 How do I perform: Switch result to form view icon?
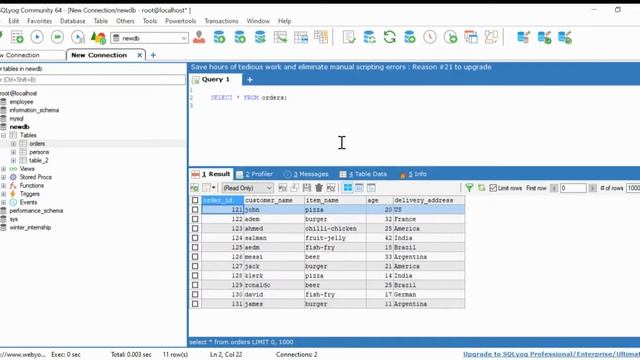pos(359,188)
